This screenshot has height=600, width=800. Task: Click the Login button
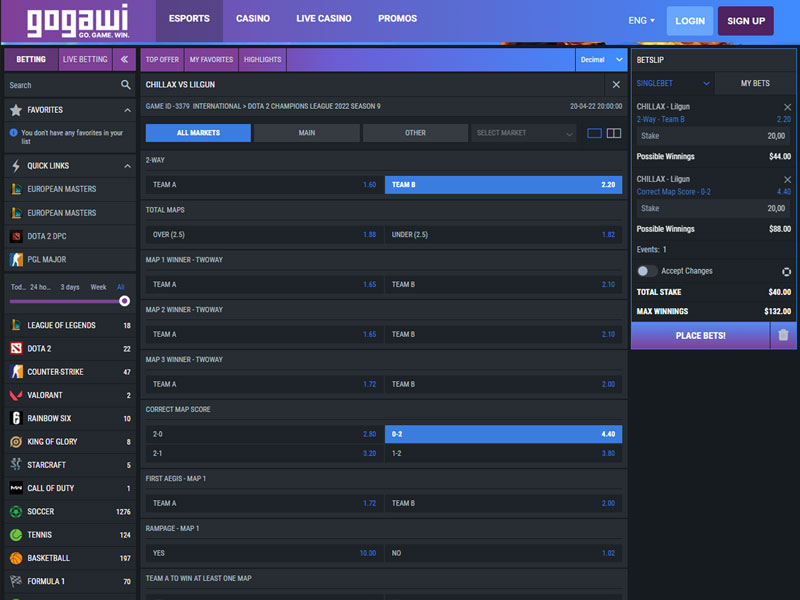coord(690,21)
